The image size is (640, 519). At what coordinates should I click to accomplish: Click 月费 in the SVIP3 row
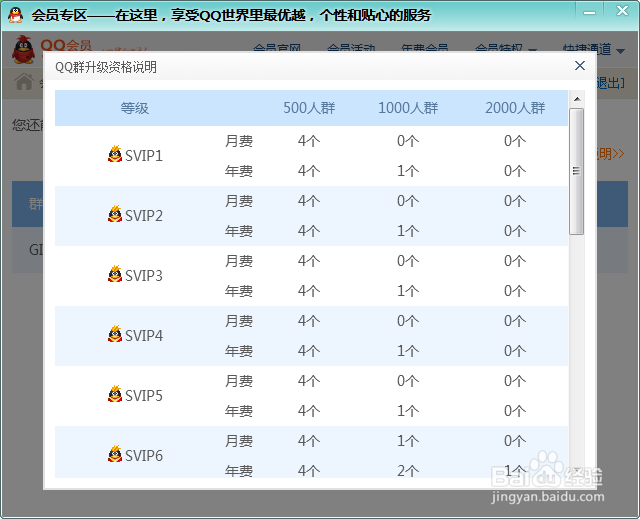pyautogui.click(x=239, y=261)
